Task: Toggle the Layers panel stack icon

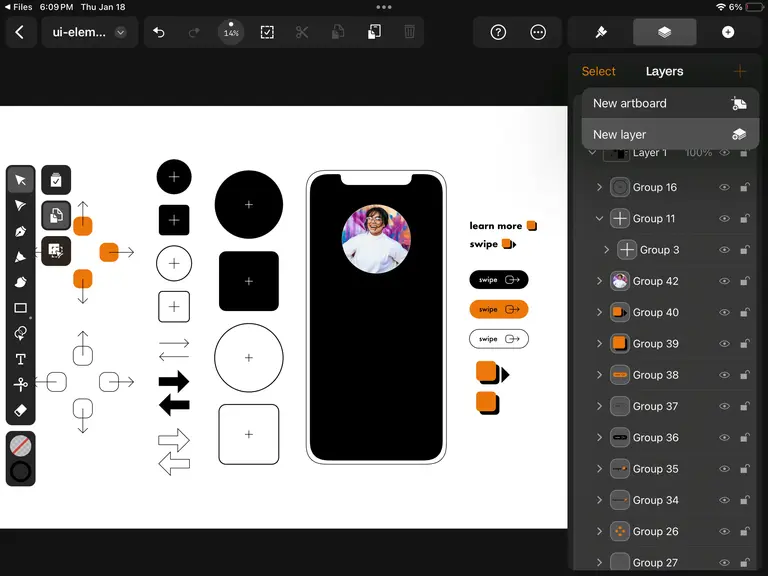Action: [665, 32]
